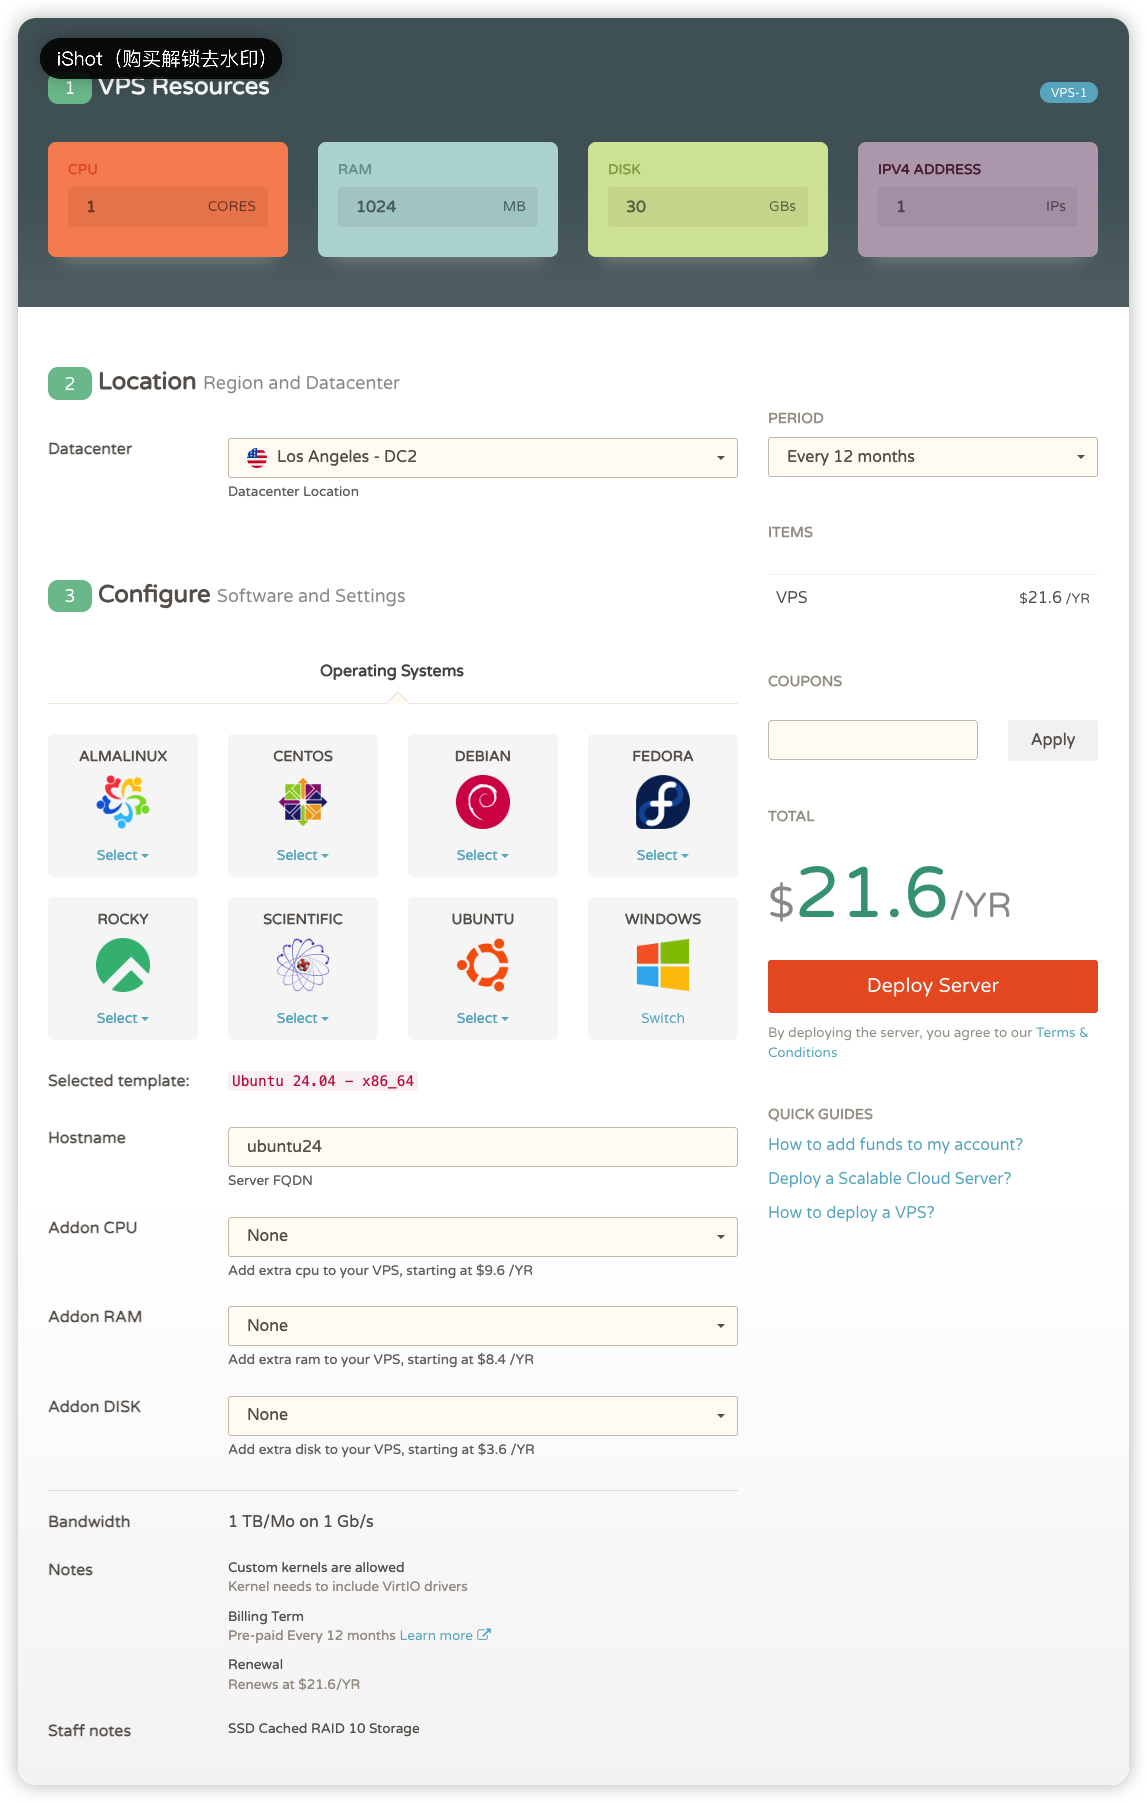Viewport: 1147px width, 1803px height.
Task: Choose the Fedora logo icon
Action: 663,802
